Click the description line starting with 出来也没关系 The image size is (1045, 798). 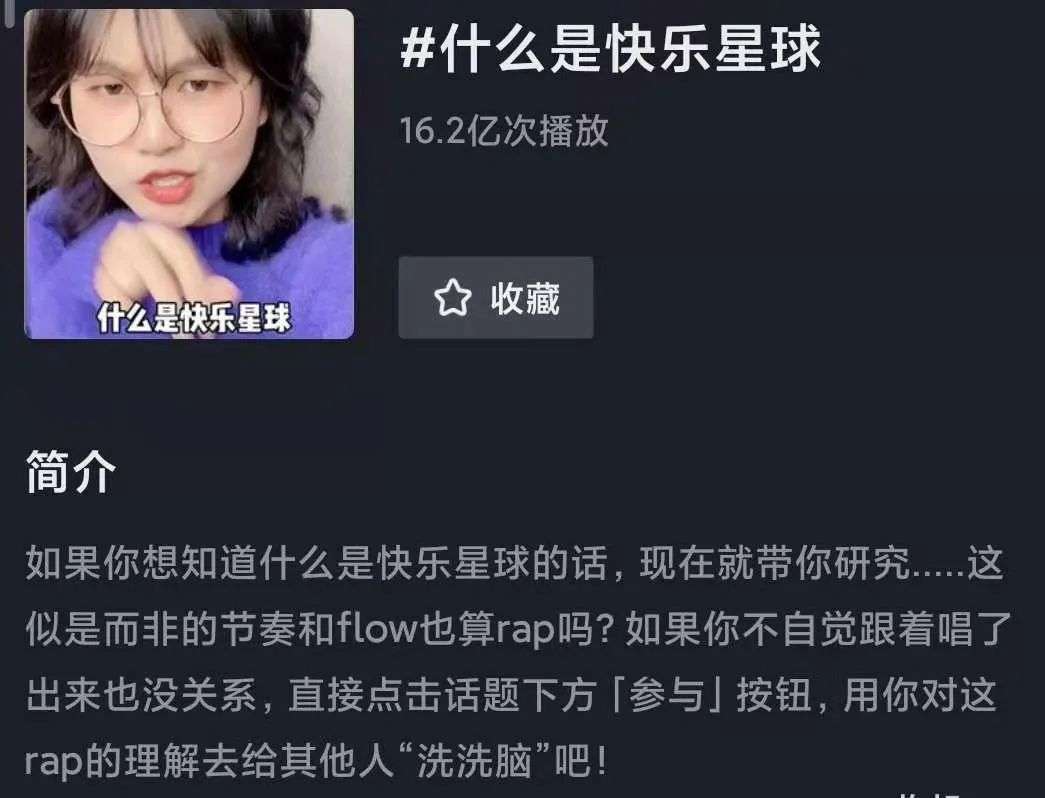coord(511,695)
